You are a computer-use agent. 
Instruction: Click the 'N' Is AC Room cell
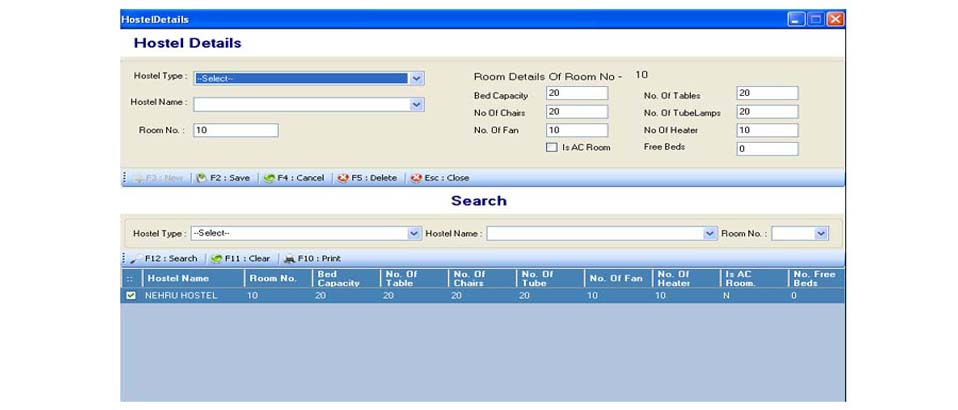click(755, 296)
